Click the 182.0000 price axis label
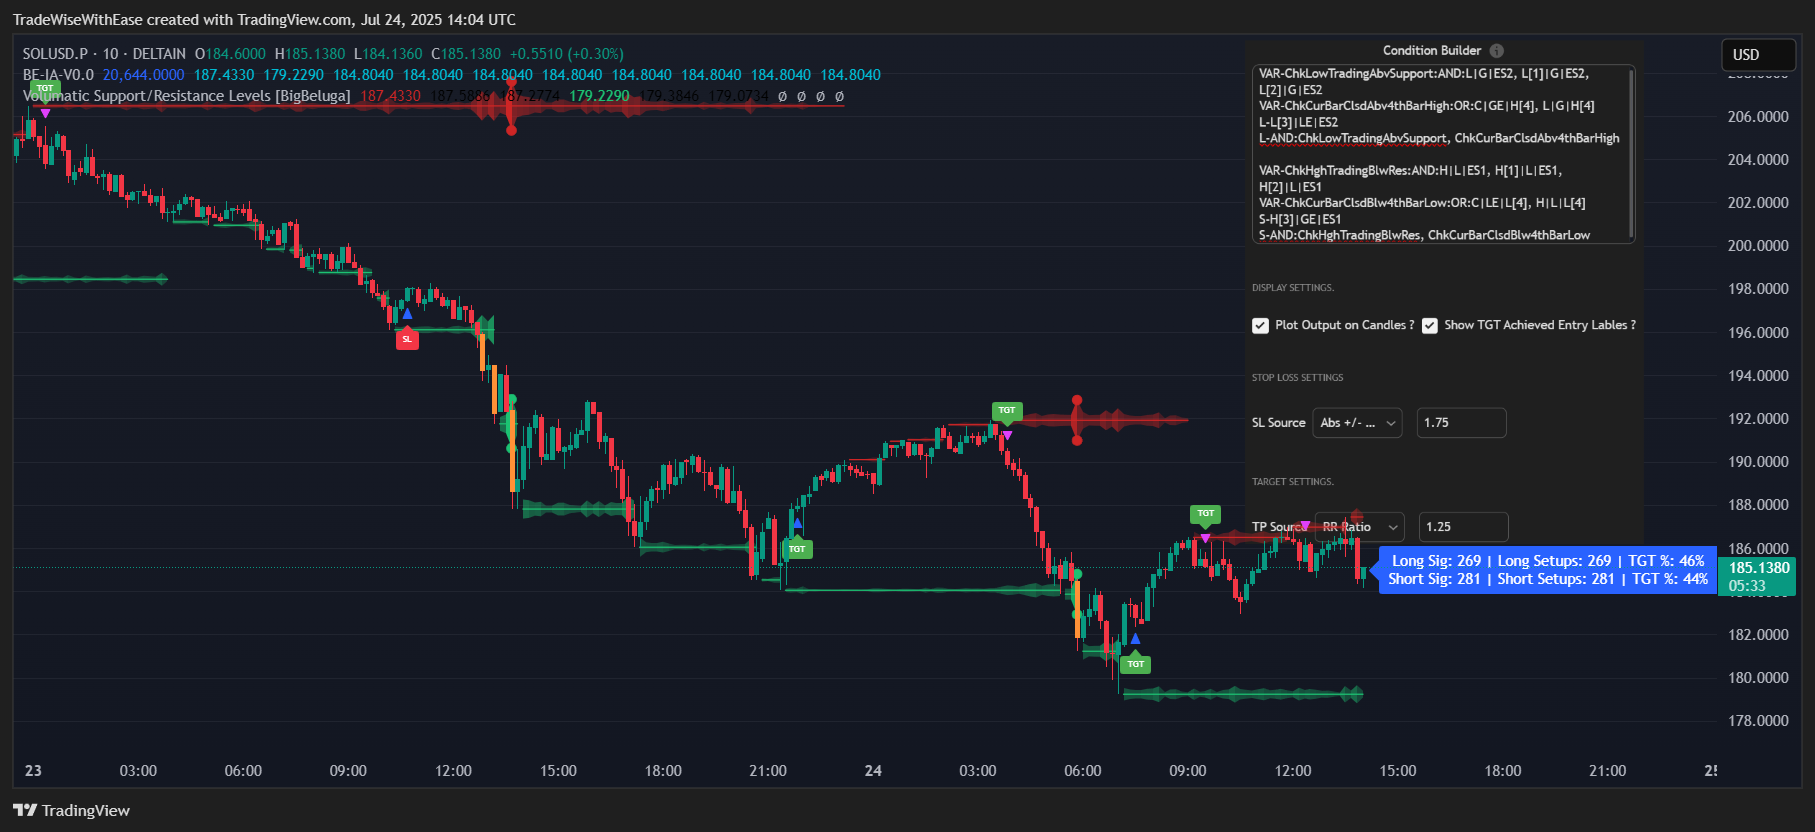Viewport: 1815px width, 832px height. pyautogui.click(x=1758, y=635)
